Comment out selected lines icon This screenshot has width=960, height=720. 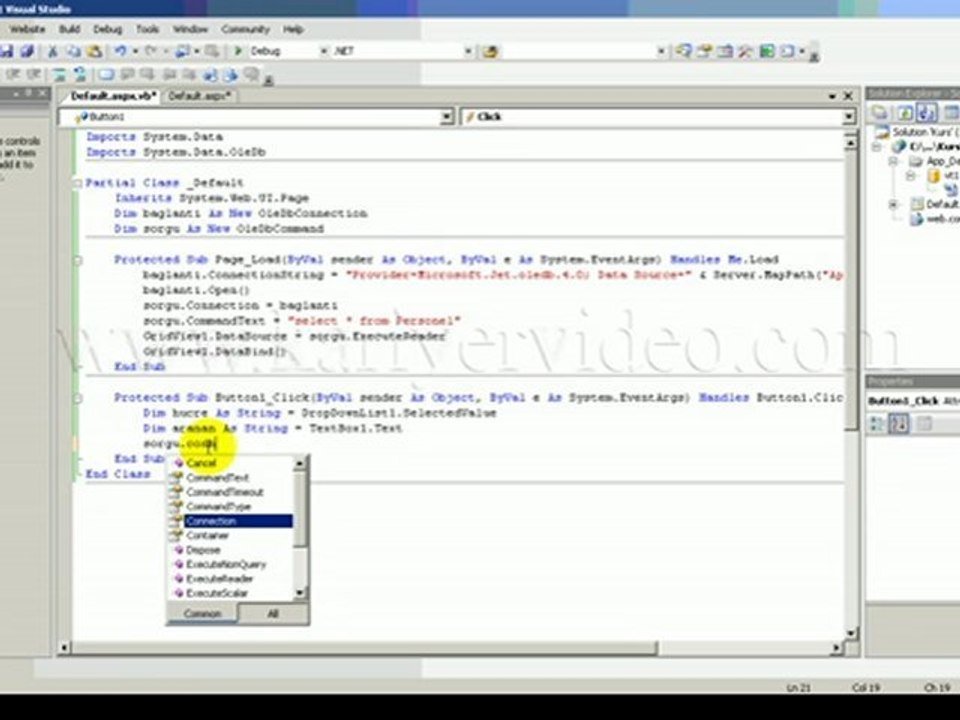[x=59, y=75]
